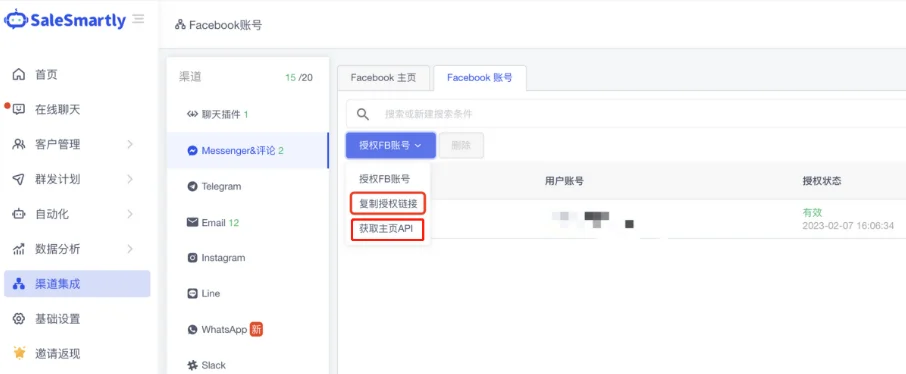Click the blurred user account cell
This screenshot has width=906, height=374.
point(593,220)
